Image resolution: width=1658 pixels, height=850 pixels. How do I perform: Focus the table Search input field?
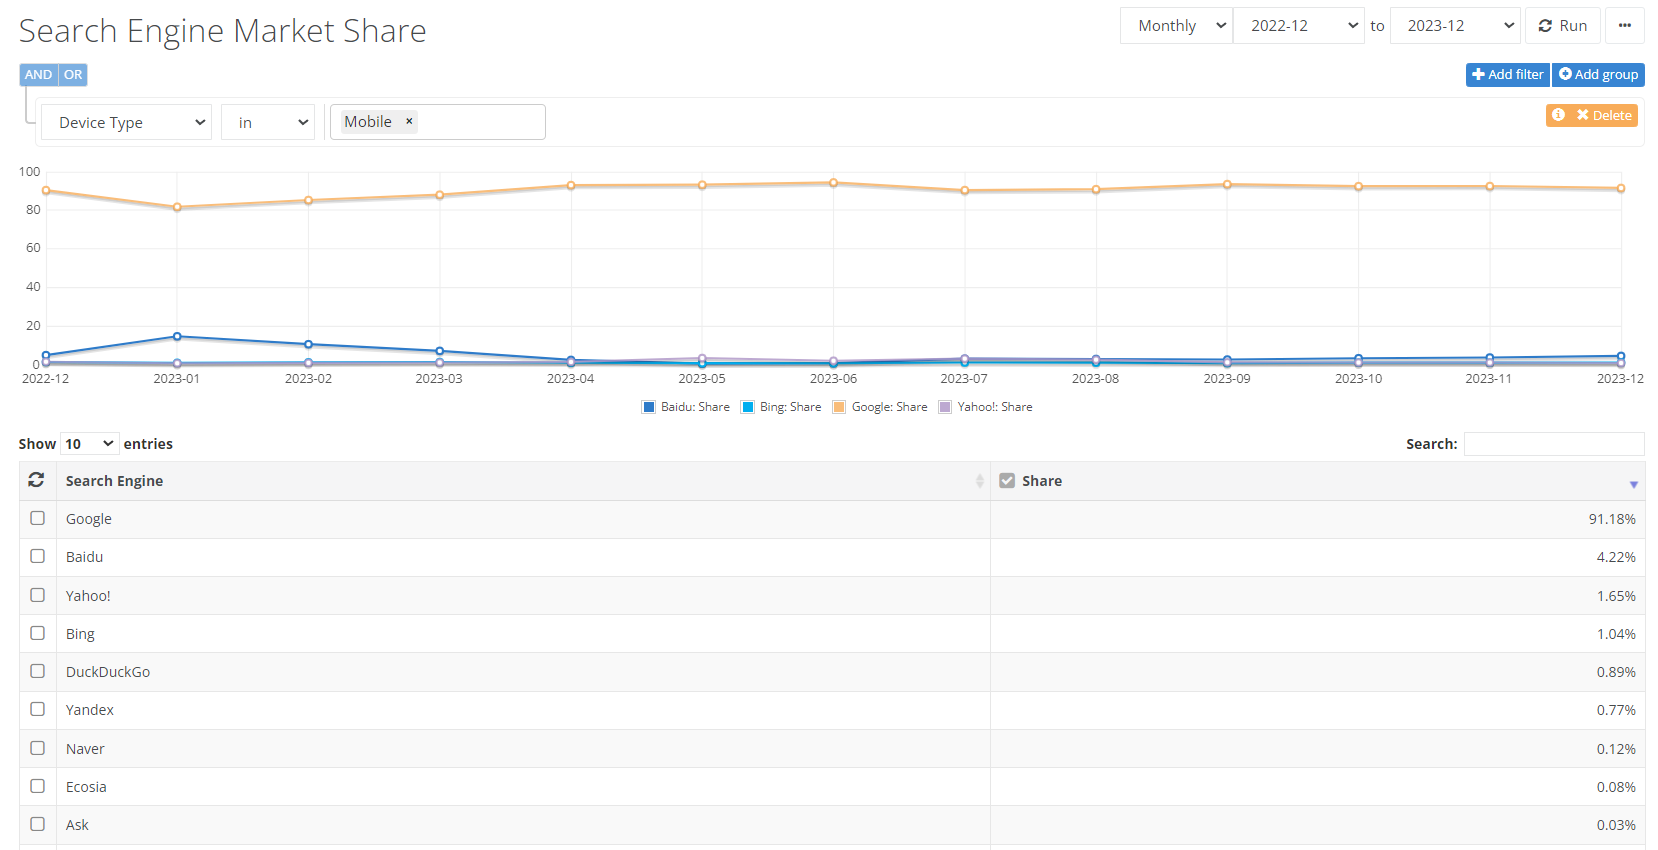click(x=1554, y=444)
